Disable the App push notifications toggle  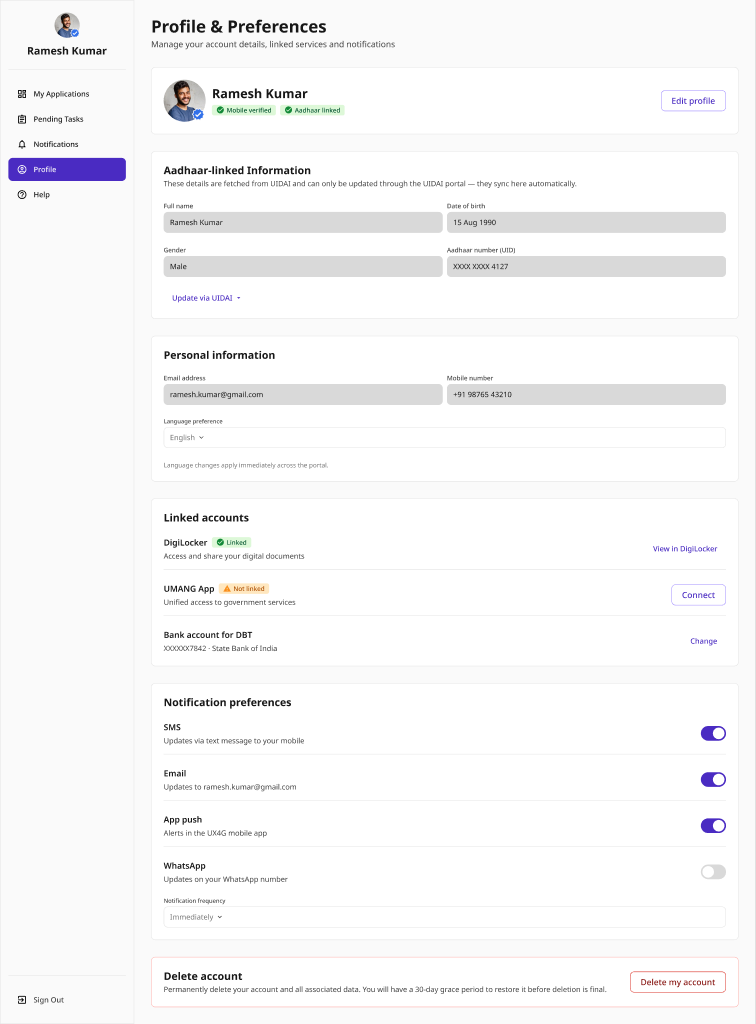[x=713, y=825]
